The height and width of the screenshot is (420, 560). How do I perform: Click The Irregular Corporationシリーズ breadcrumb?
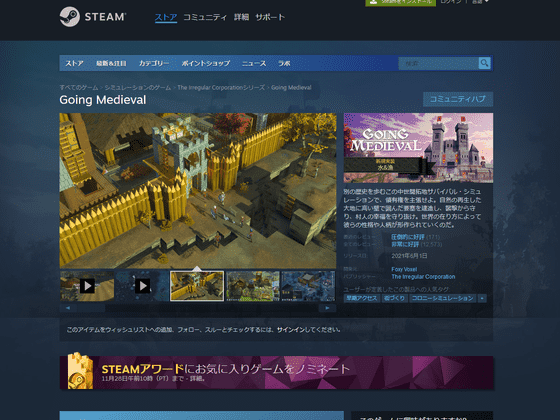coord(221,88)
